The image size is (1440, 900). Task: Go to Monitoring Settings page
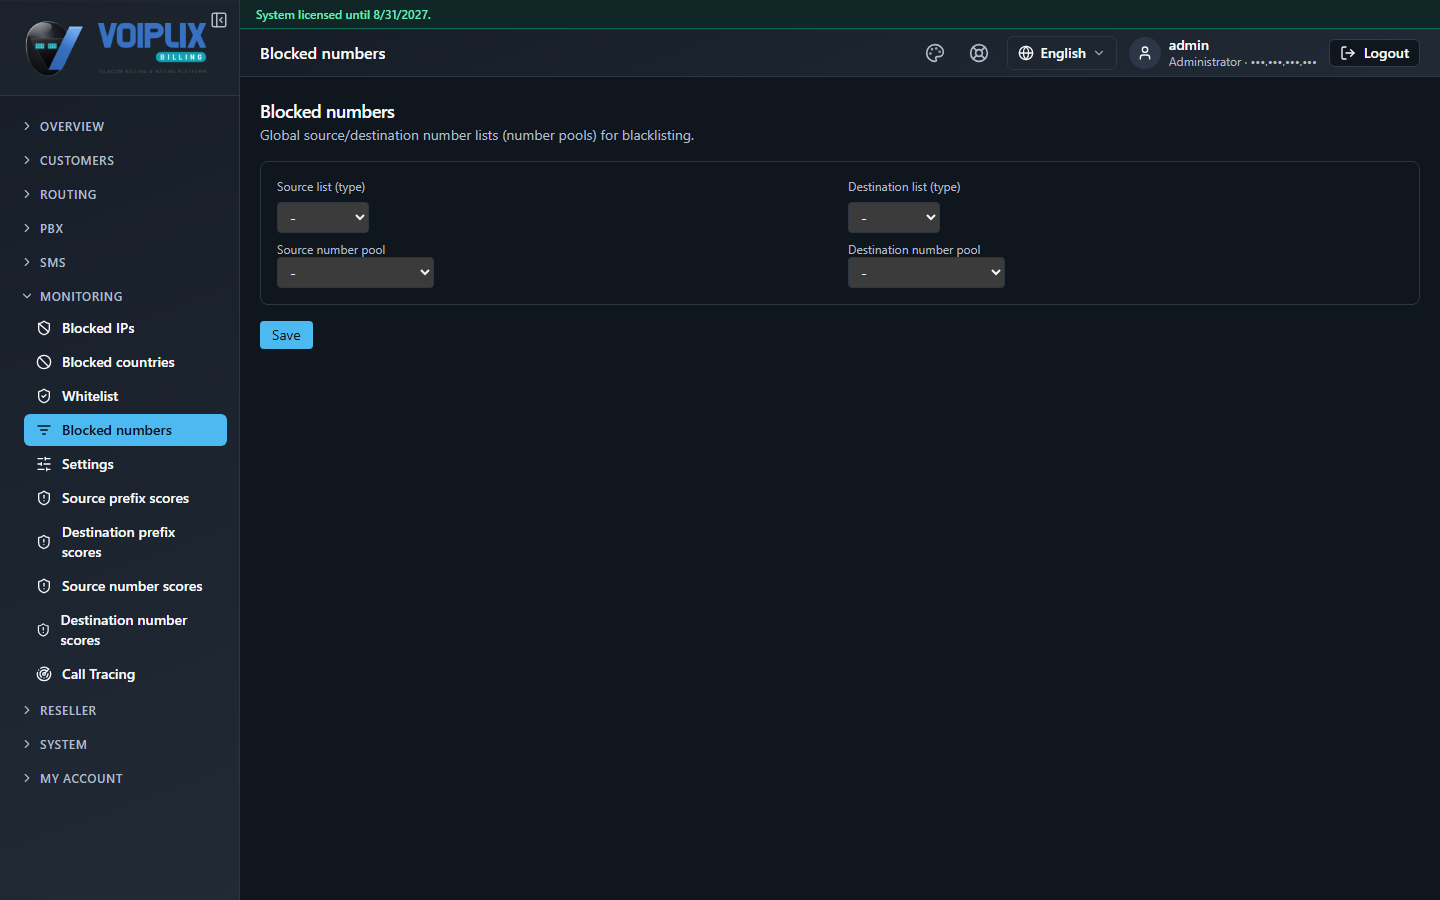click(125, 464)
